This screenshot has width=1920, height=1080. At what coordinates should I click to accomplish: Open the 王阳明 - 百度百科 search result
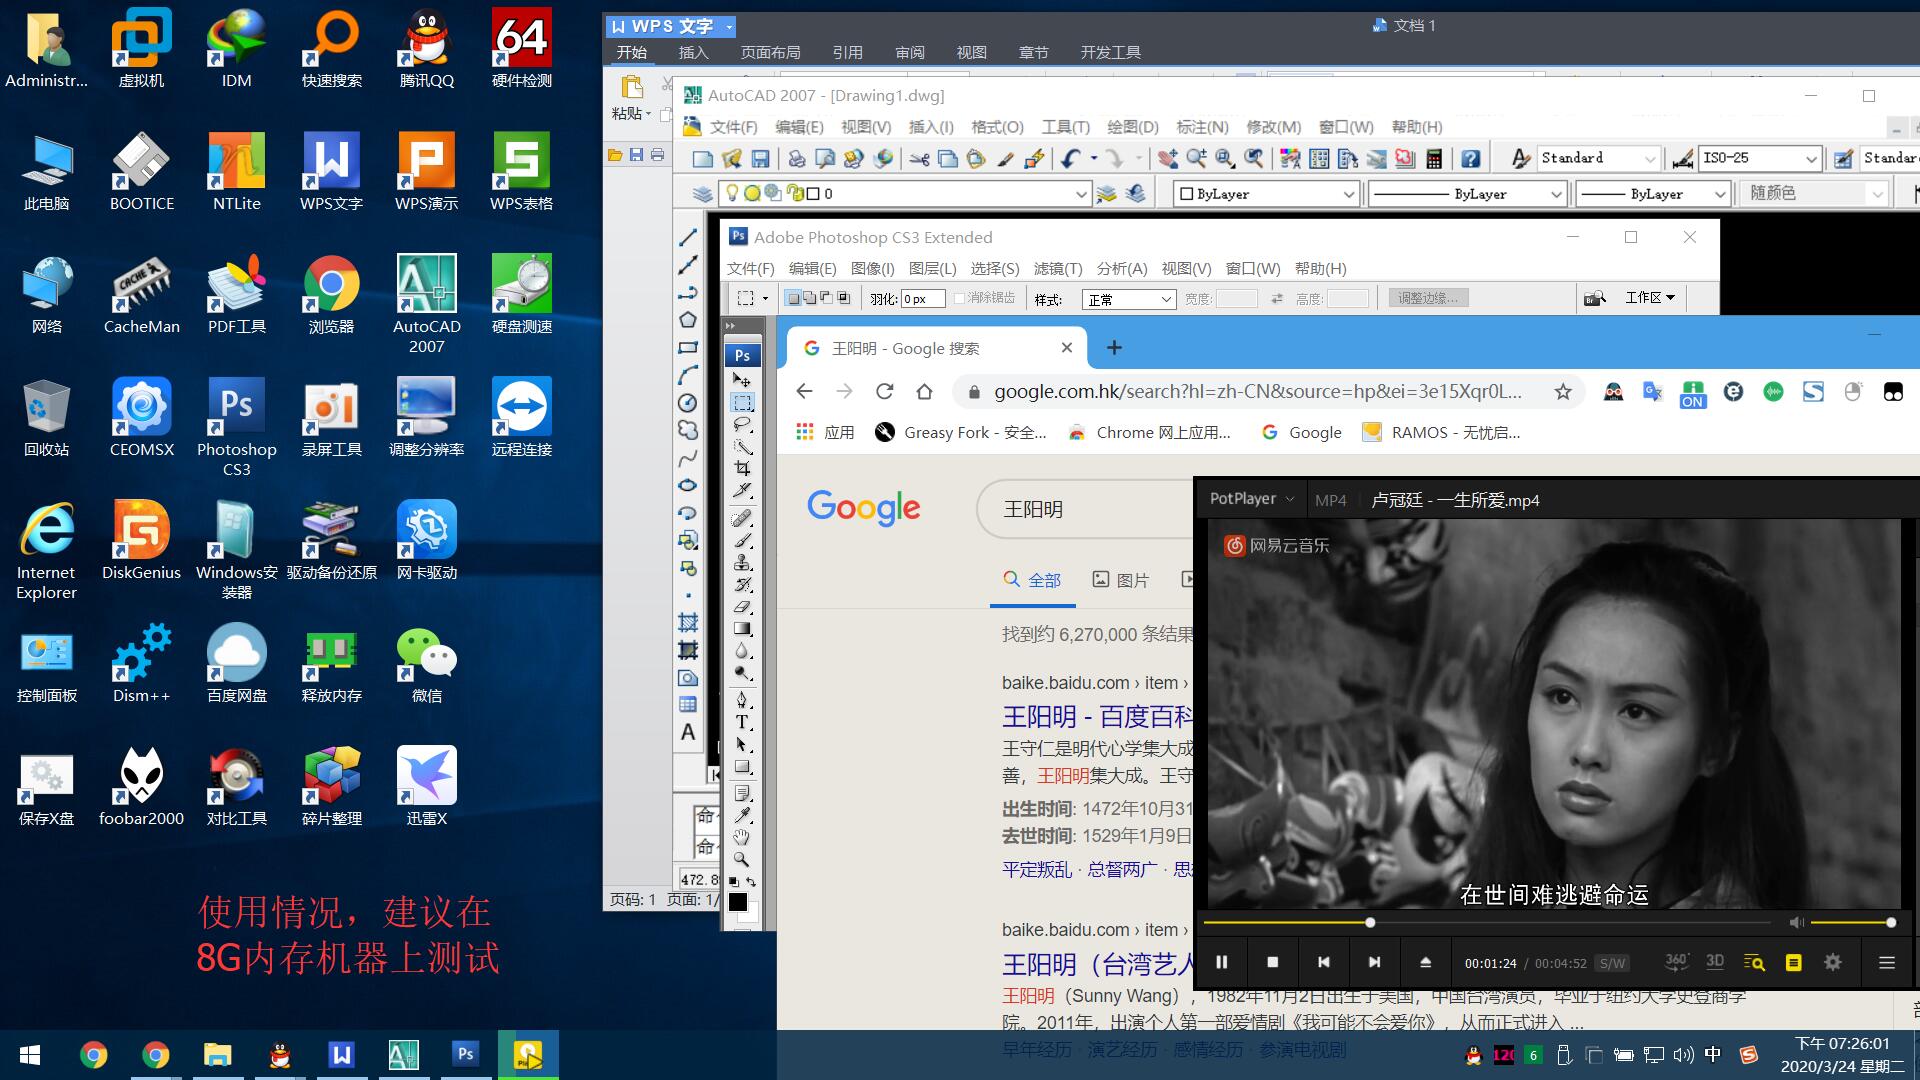(x=1098, y=717)
